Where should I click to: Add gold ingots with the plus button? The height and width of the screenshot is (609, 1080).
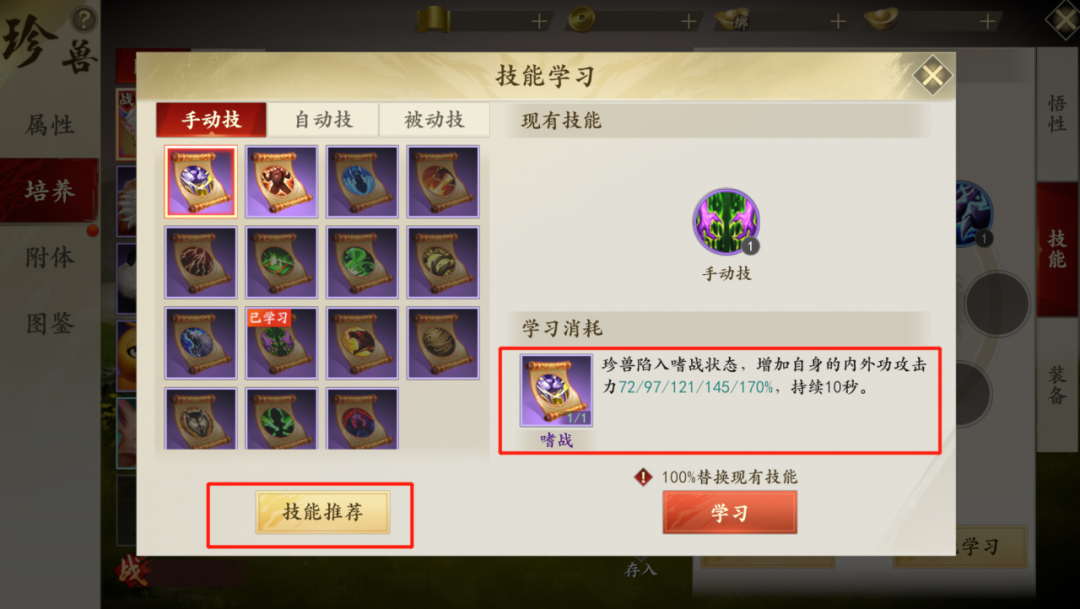(987, 21)
